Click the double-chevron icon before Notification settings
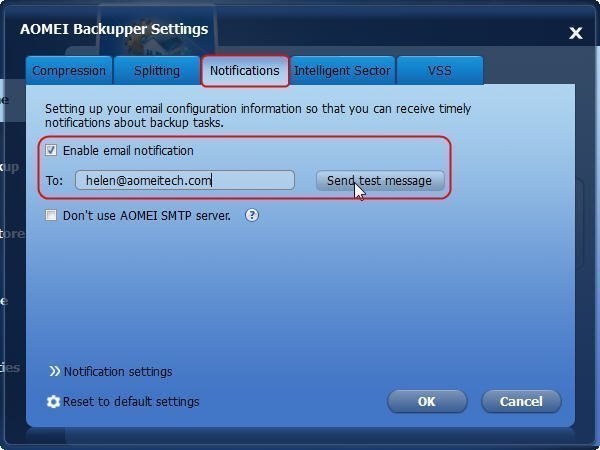 point(55,371)
